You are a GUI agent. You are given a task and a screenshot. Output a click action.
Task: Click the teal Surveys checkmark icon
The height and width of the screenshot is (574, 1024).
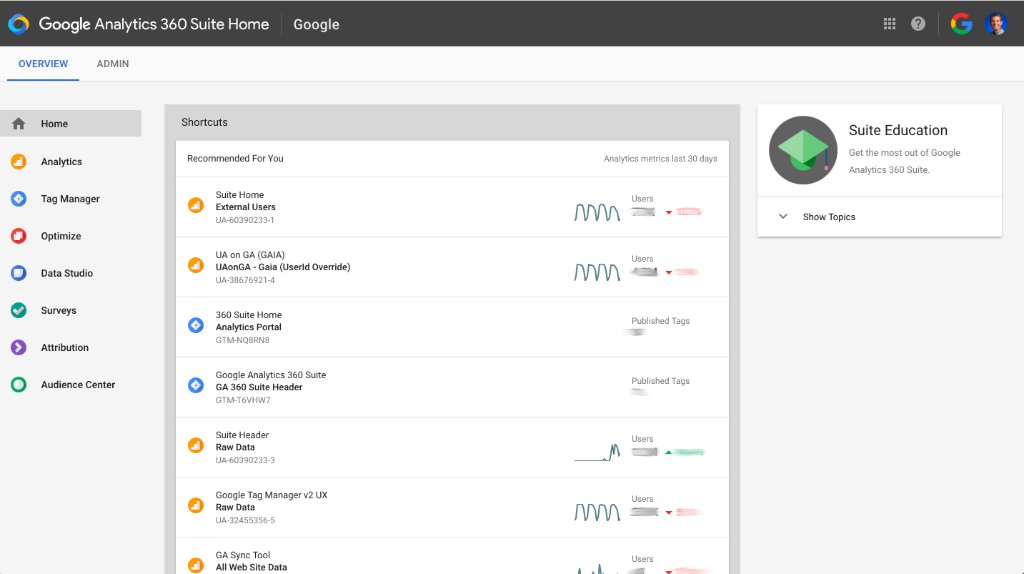pyautogui.click(x=18, y=310)
